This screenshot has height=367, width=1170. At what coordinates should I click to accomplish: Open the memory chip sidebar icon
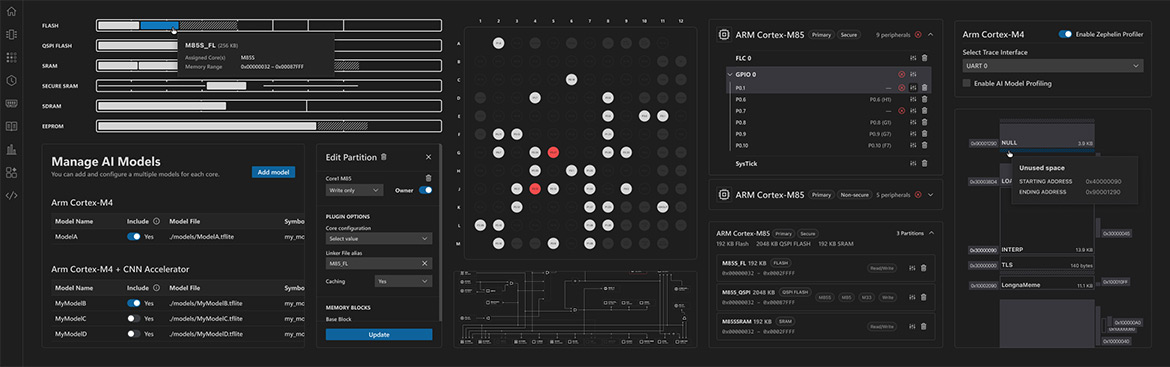[11, 103]
